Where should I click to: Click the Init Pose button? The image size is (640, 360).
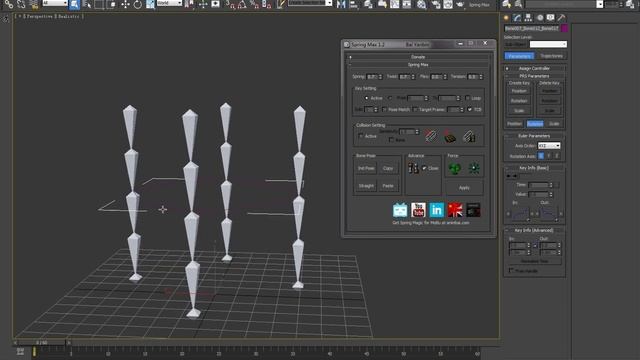pos(366,168)
